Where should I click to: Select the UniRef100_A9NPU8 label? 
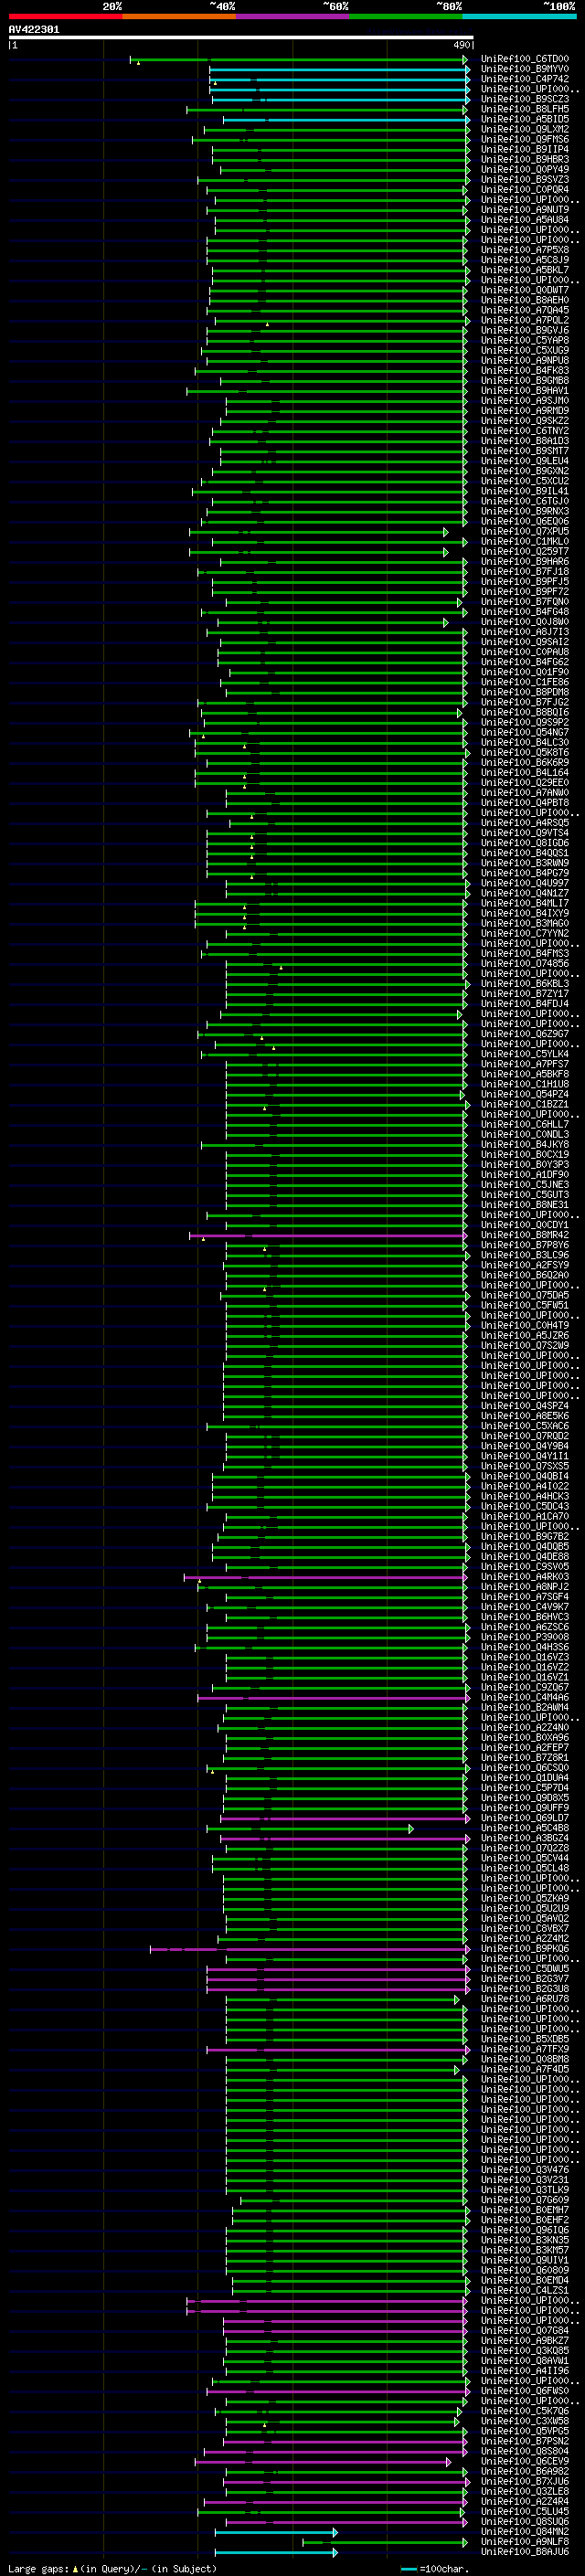click(x=524, y=360)
